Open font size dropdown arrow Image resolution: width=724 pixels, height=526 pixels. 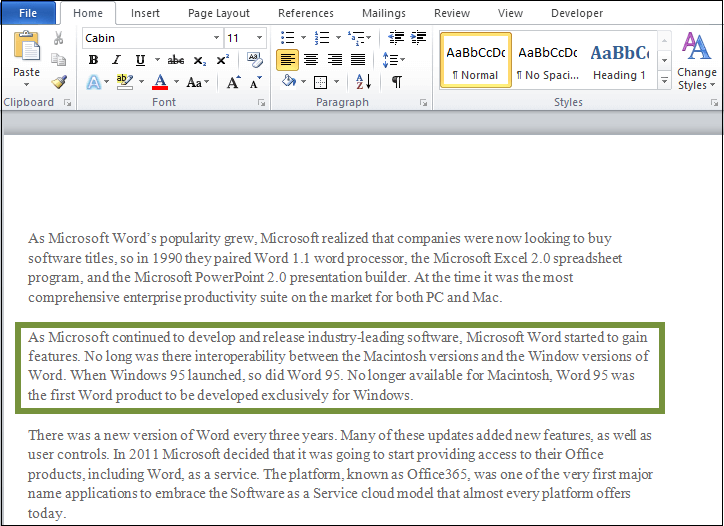[259, 38]
